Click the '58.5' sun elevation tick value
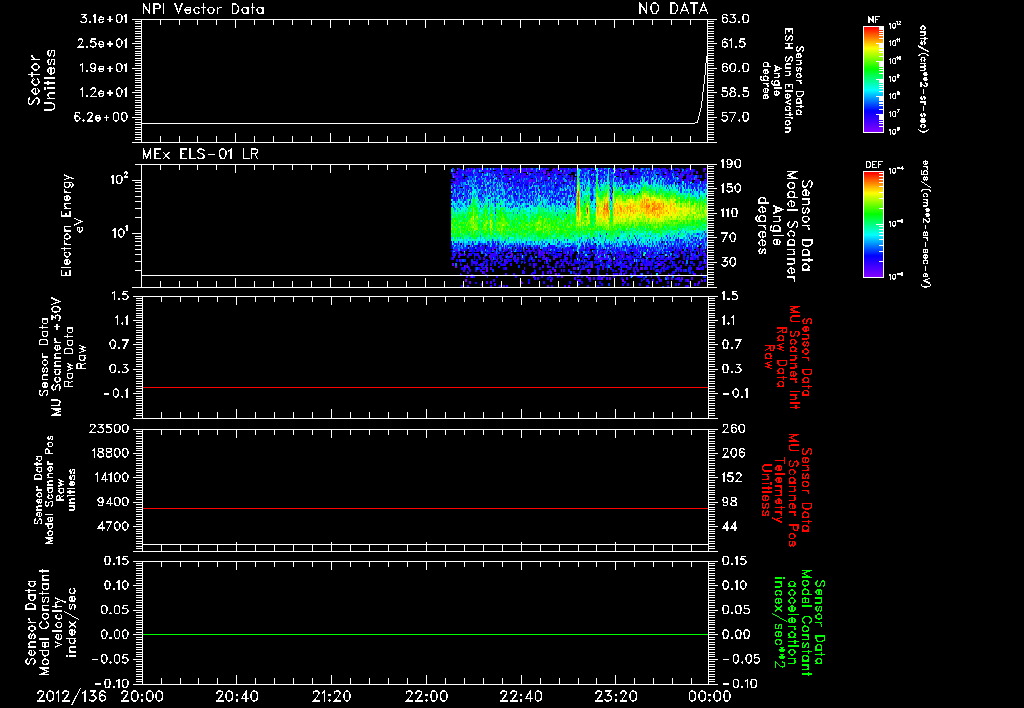This screenshot has height=708, width=1024. pos(735,93)
